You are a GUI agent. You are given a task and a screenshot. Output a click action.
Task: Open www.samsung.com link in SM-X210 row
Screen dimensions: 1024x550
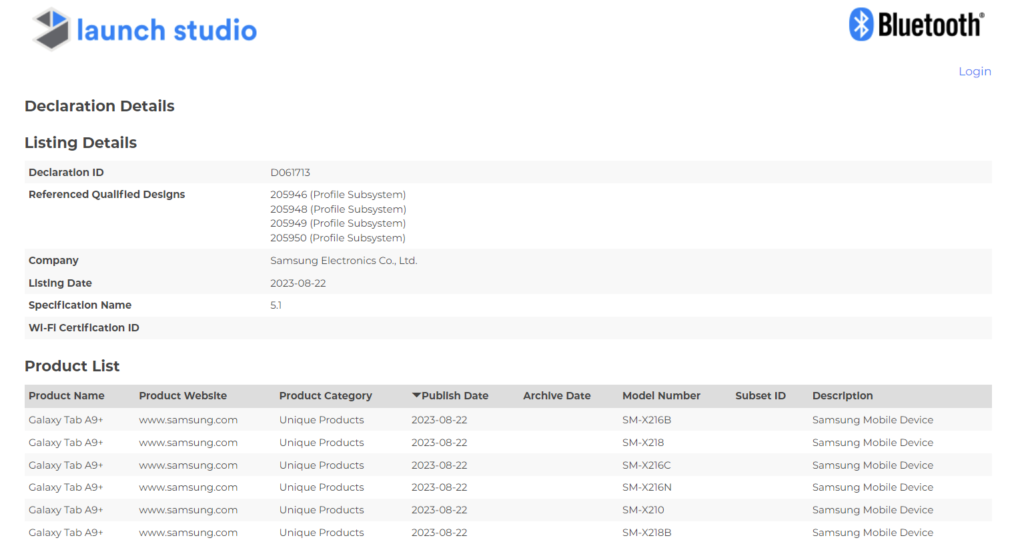coord(188,510)
